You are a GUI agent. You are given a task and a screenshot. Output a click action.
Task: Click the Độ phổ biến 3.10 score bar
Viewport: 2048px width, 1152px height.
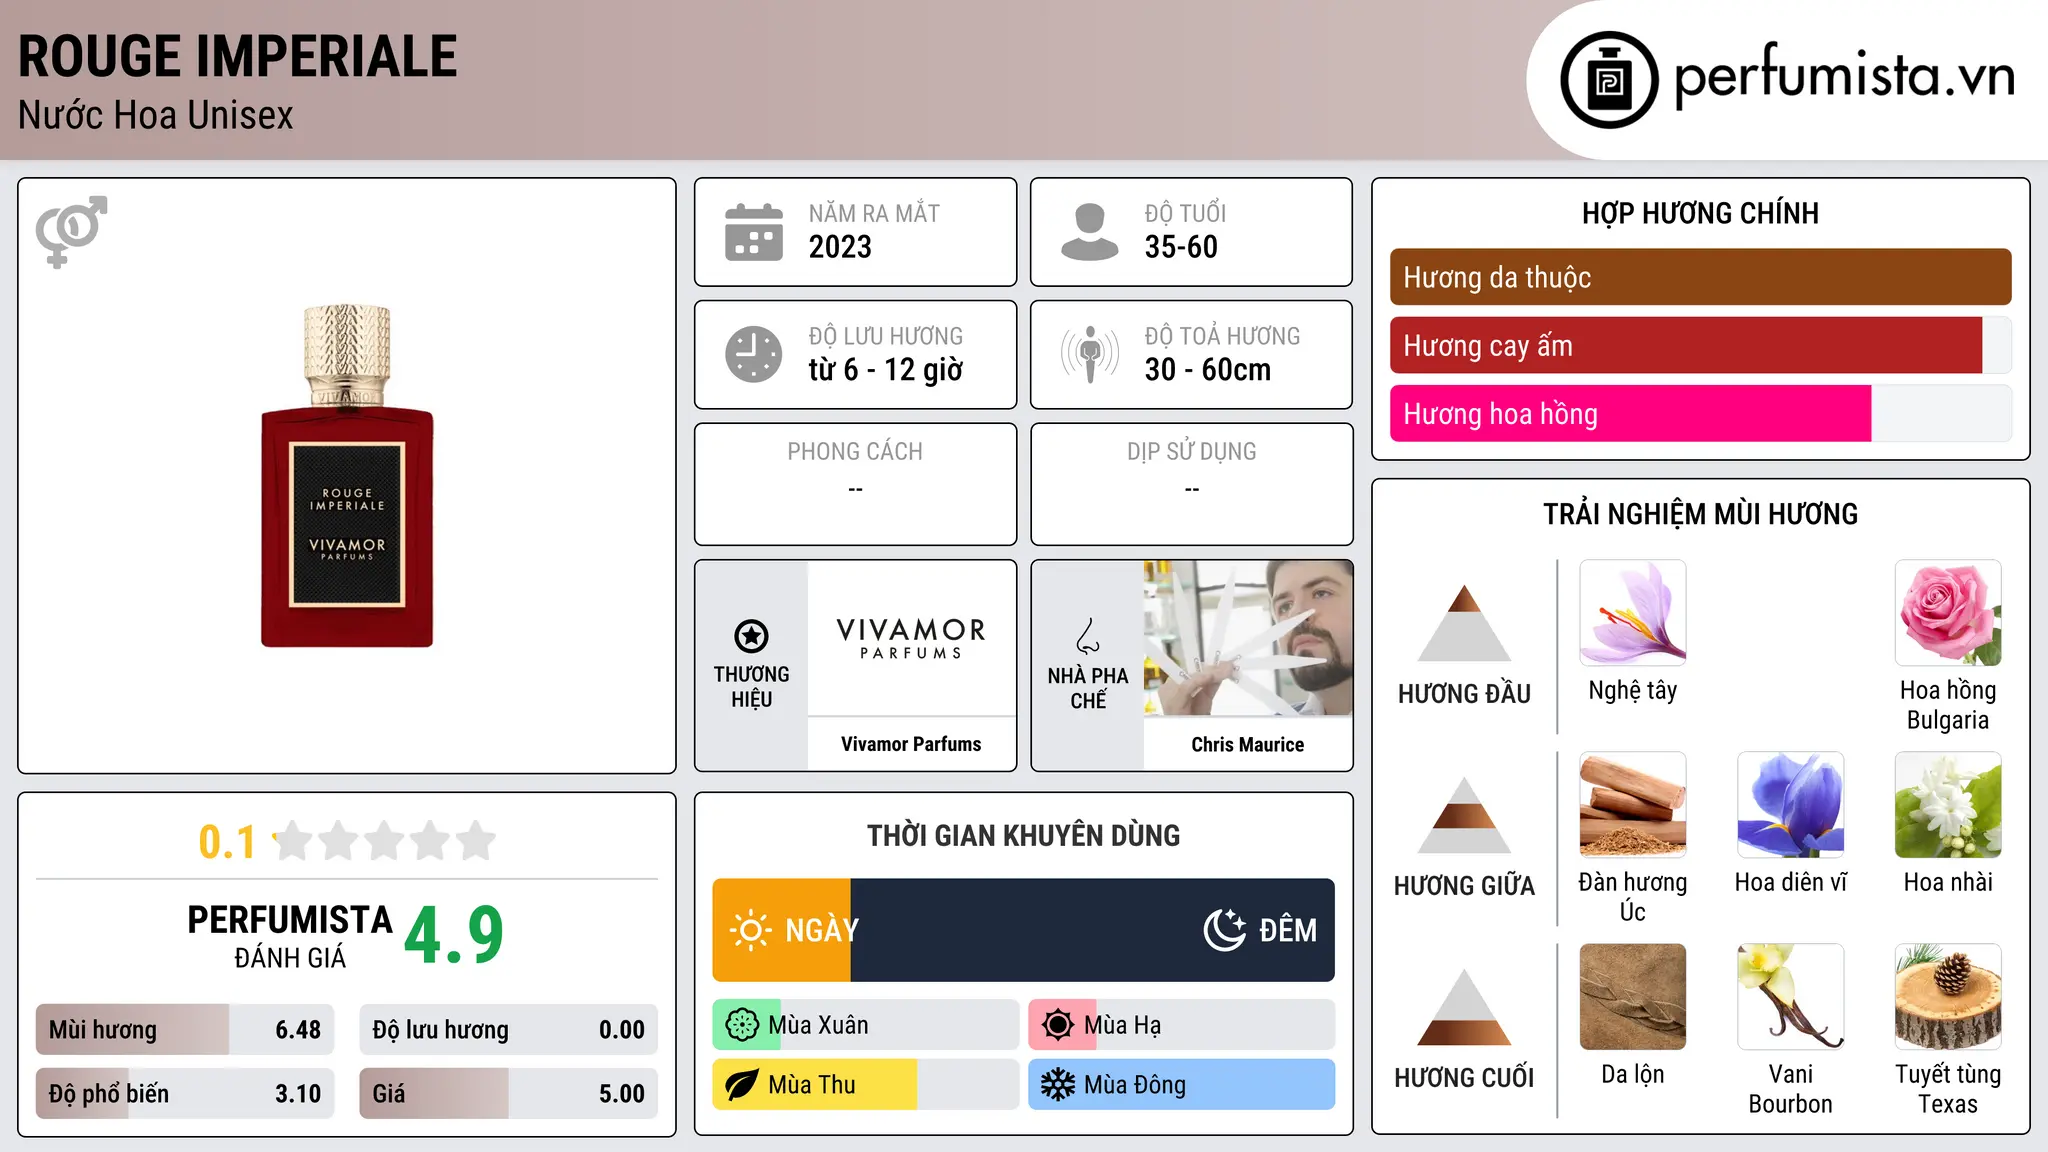pyautogui.click(x=185, y=1094)
